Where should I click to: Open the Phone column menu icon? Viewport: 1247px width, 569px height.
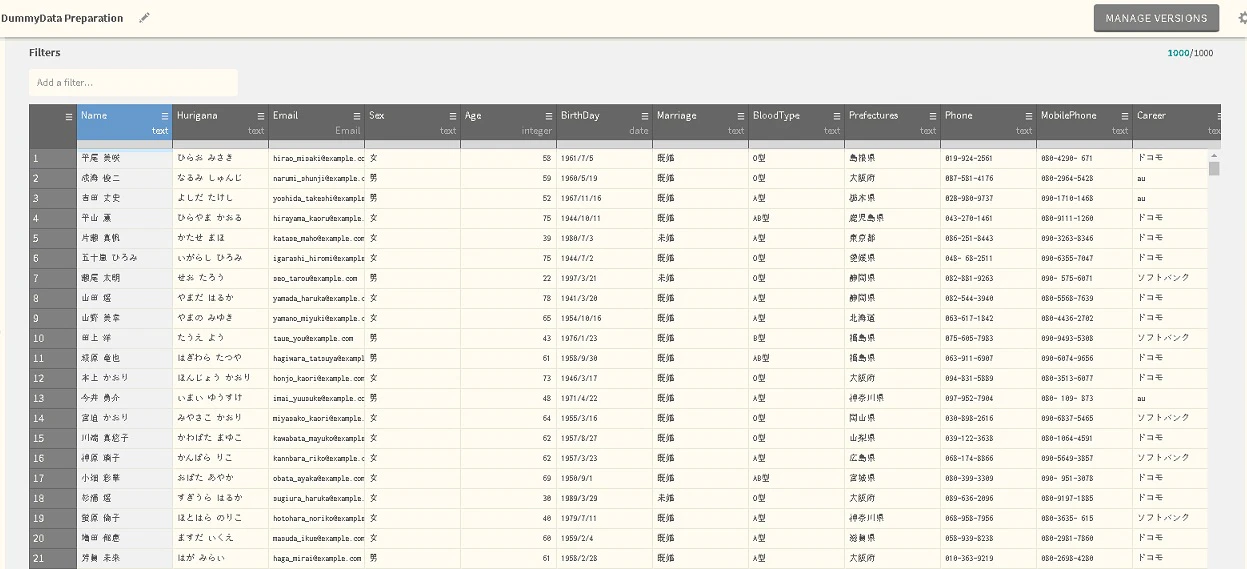1029,116
